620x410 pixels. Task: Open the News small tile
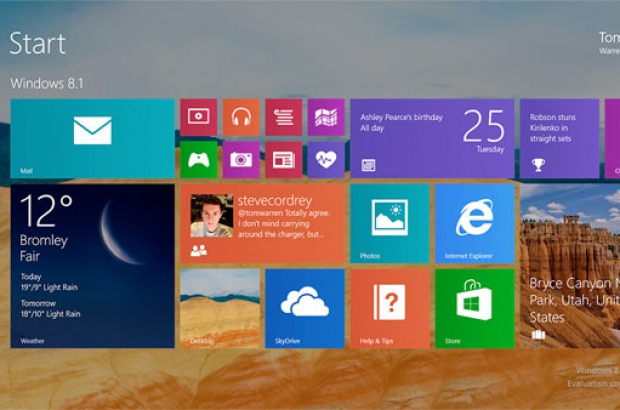click(x=284, y=160)
